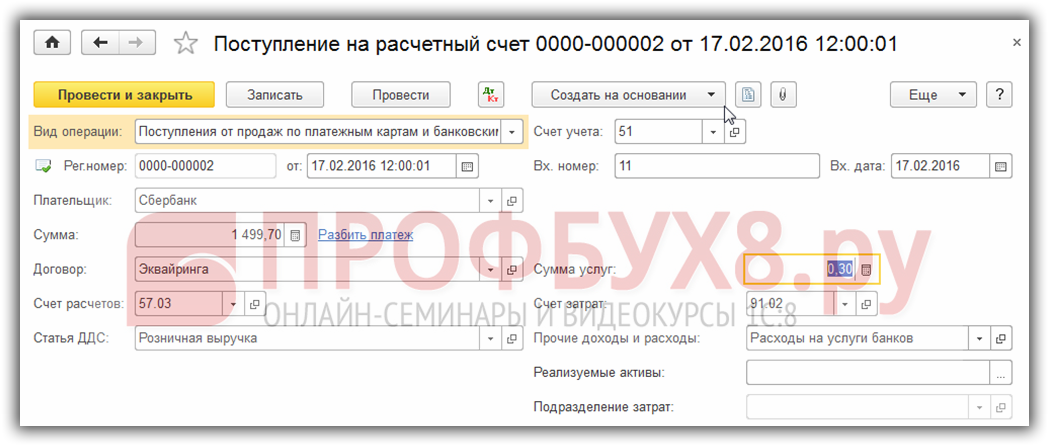Click the Реализуемые активы input field
Screen dimensions: 1049x446
(868, 373)
